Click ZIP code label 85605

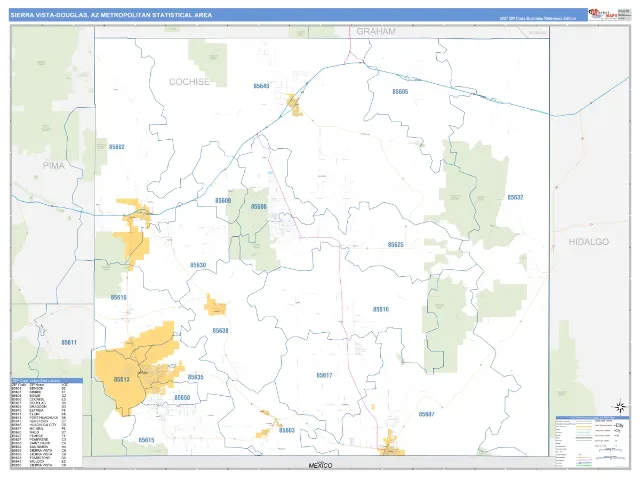(x=400, y=92)
